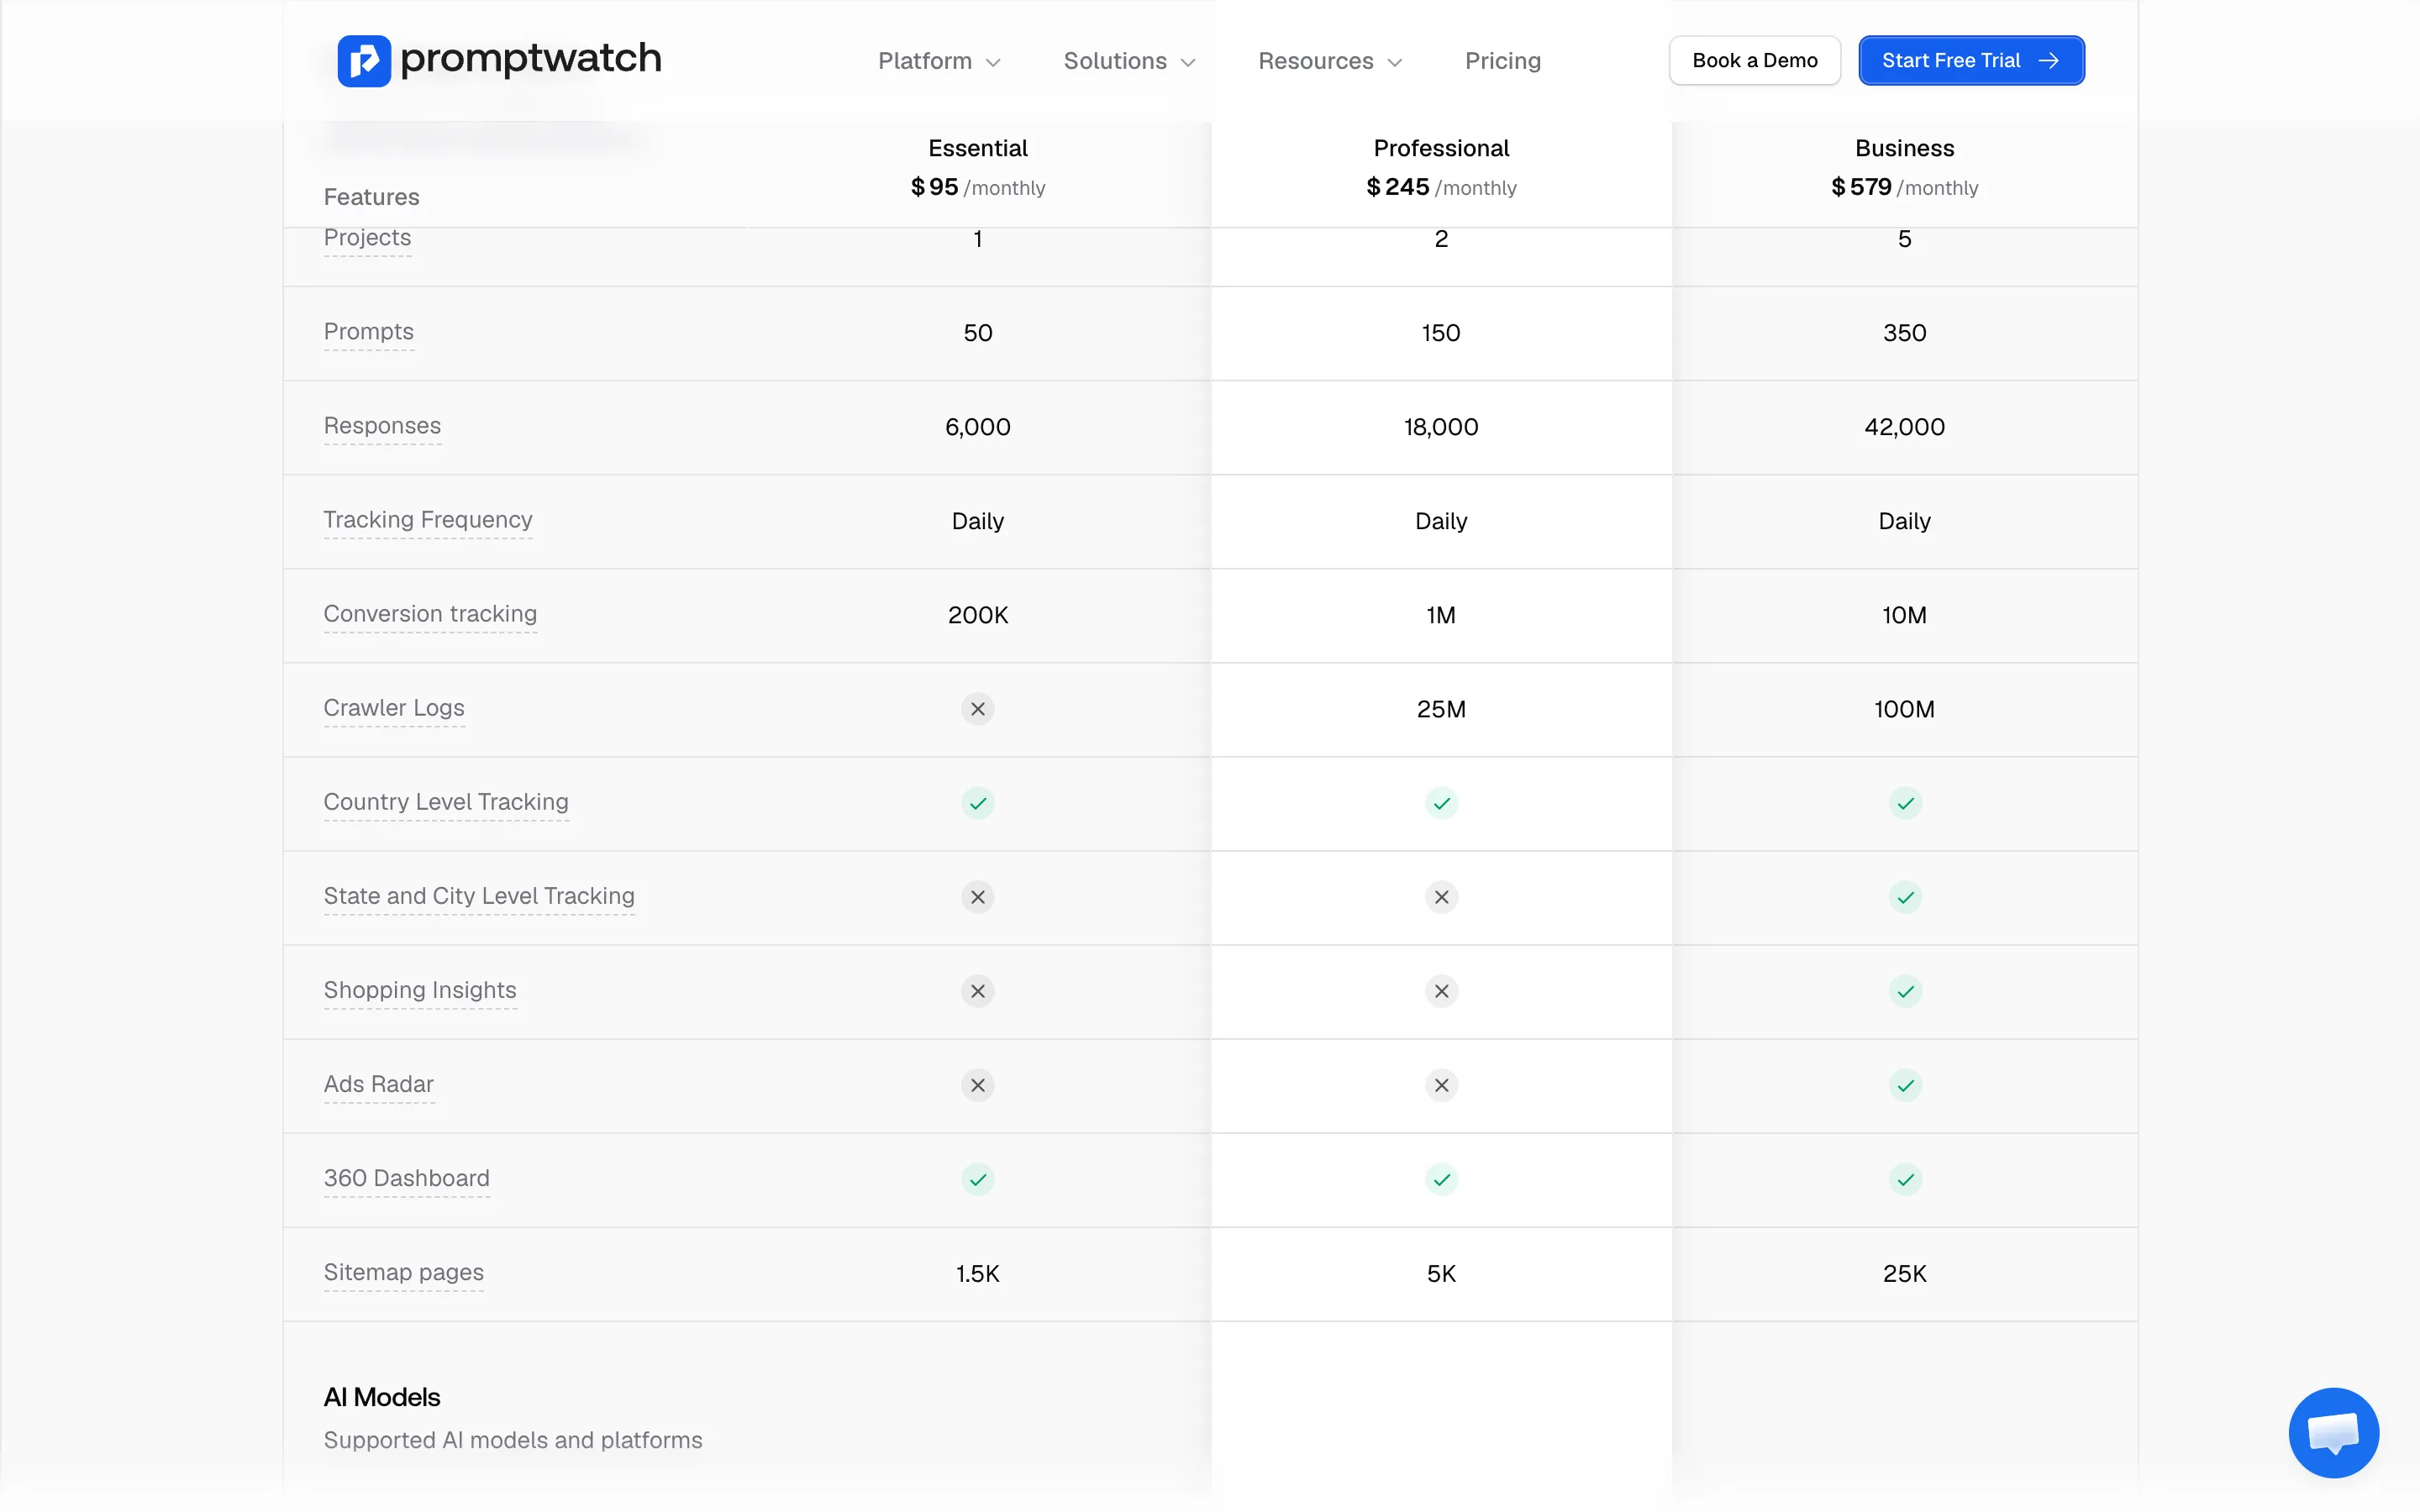Click the Tracking Frequency feature label

428,520
